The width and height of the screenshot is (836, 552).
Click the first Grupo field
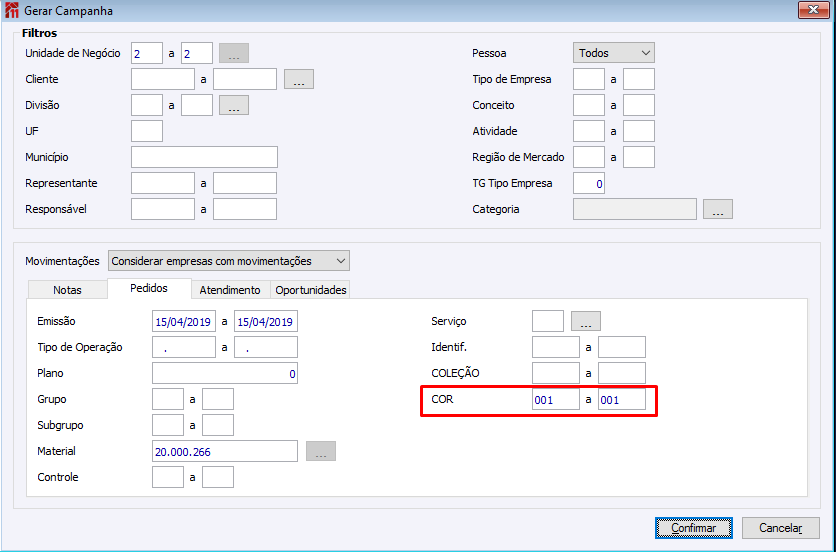(x=168, y=399)
